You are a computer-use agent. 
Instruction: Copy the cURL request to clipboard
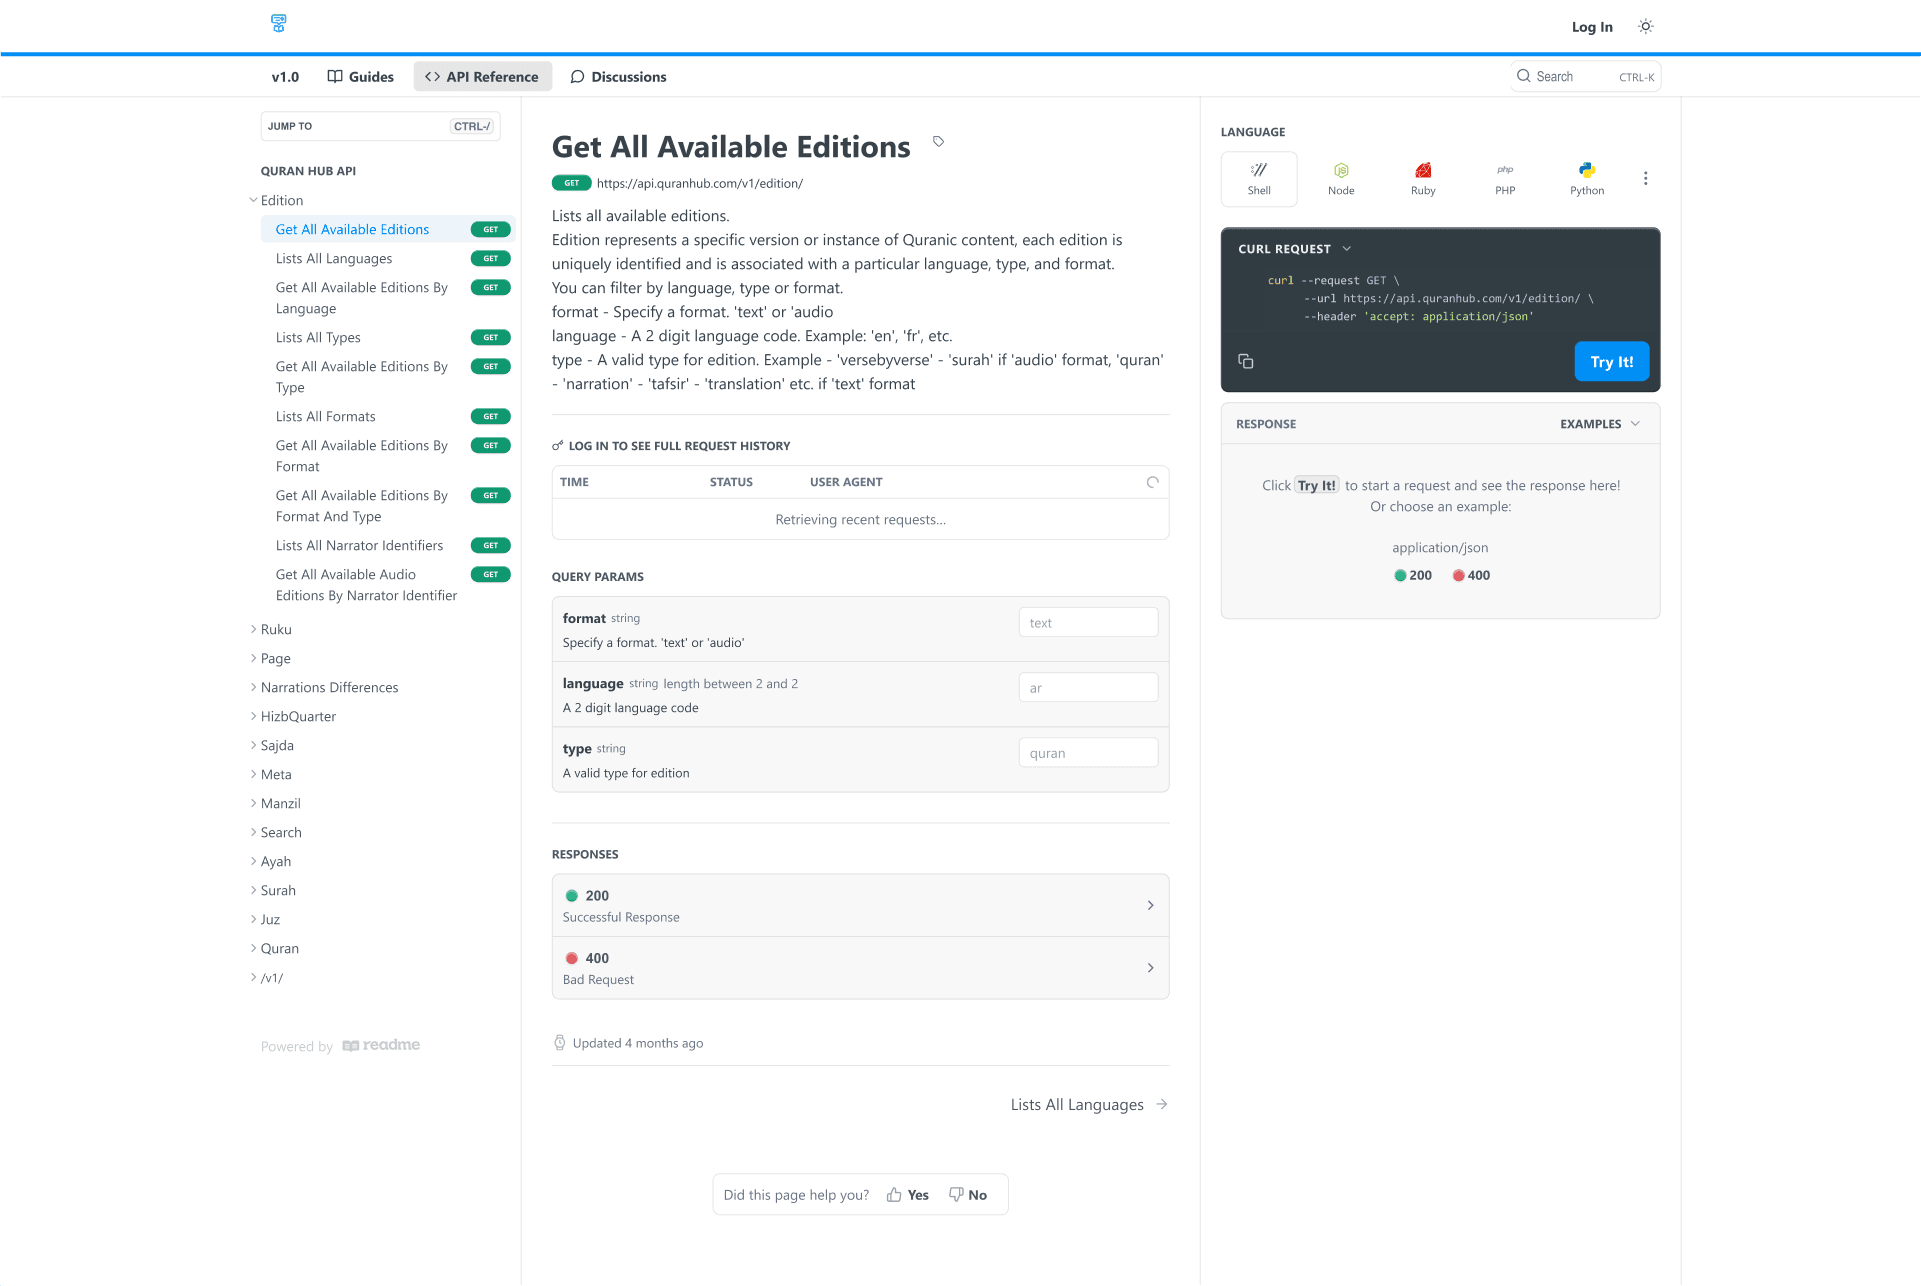1246,361
